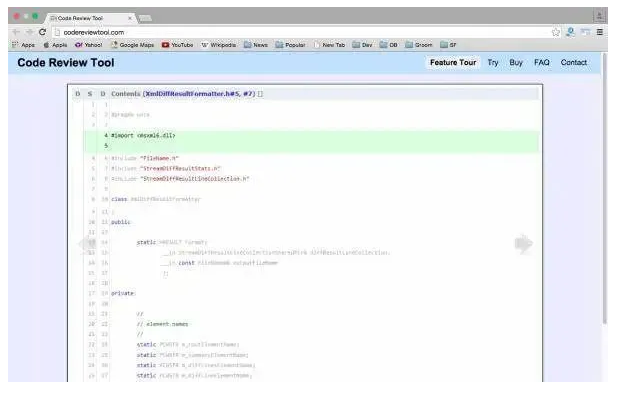The width and height of the screenshot is (617, 395).
Task: Click the browser back arrow
Action: (16, 32)
